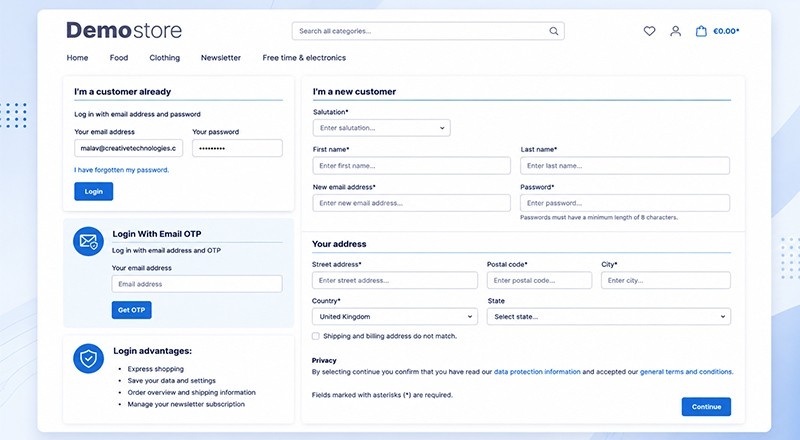Focus the Your password field

coord(237,148)
